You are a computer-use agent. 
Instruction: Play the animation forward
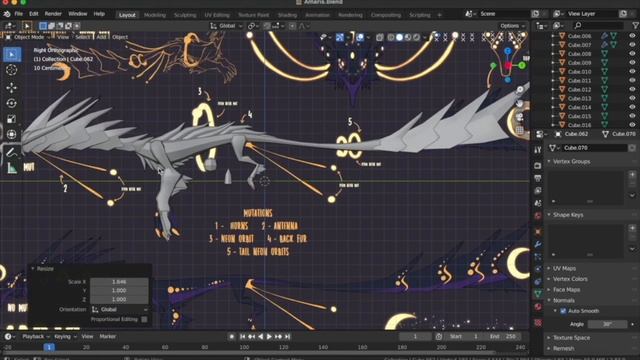(269, 336)
